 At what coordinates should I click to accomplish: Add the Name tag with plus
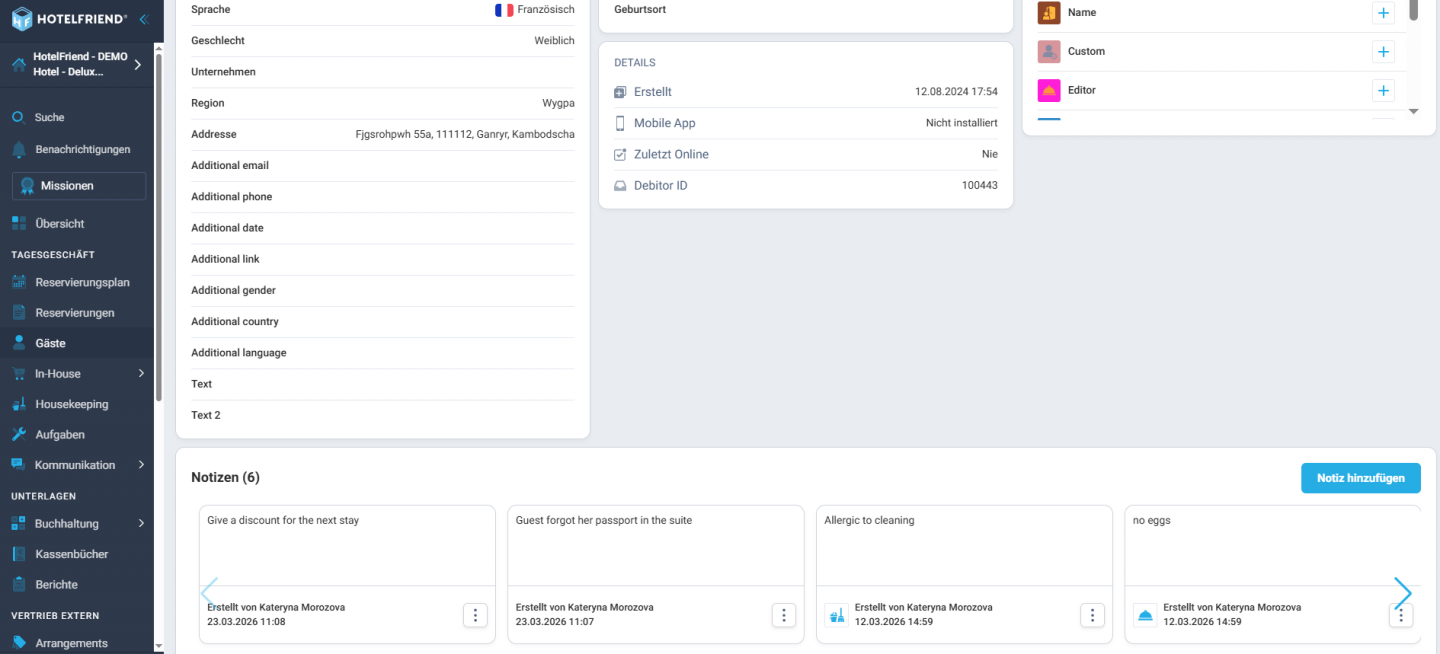coord(1383,13)
